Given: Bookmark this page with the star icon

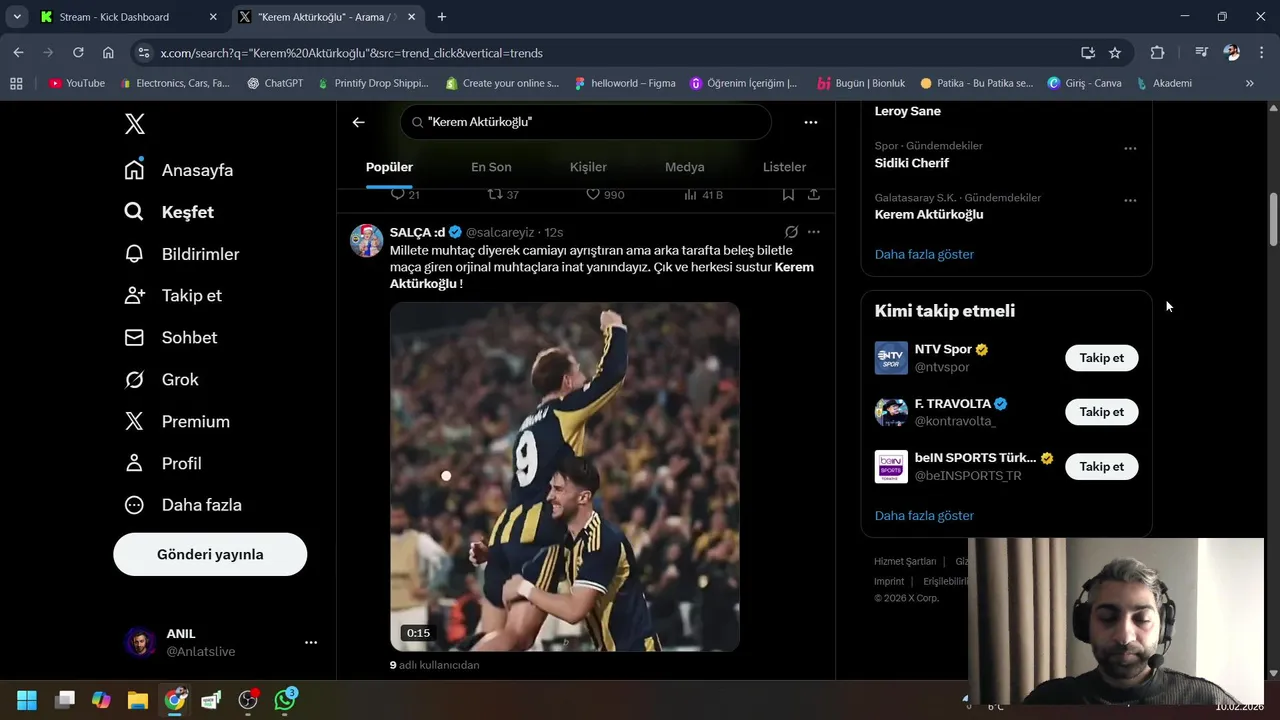Looking at the screenshot, I should [1115, 53].
